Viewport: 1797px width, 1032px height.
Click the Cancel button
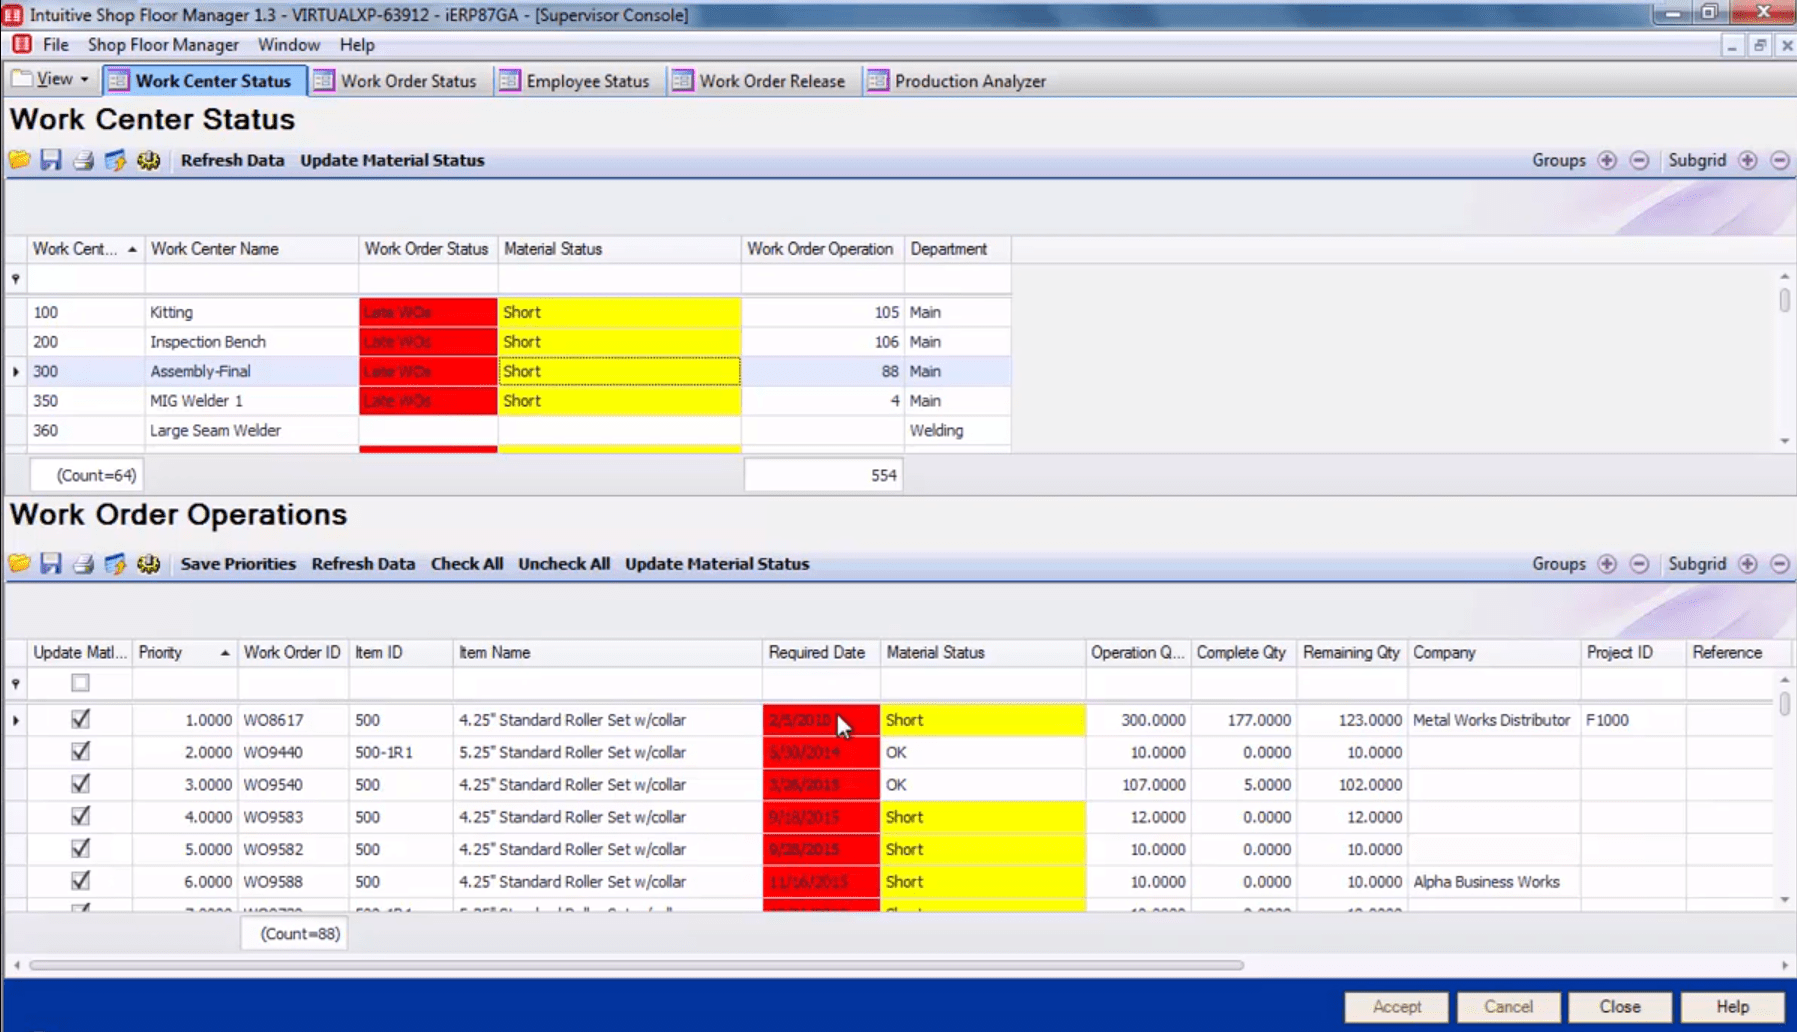1508,1006
